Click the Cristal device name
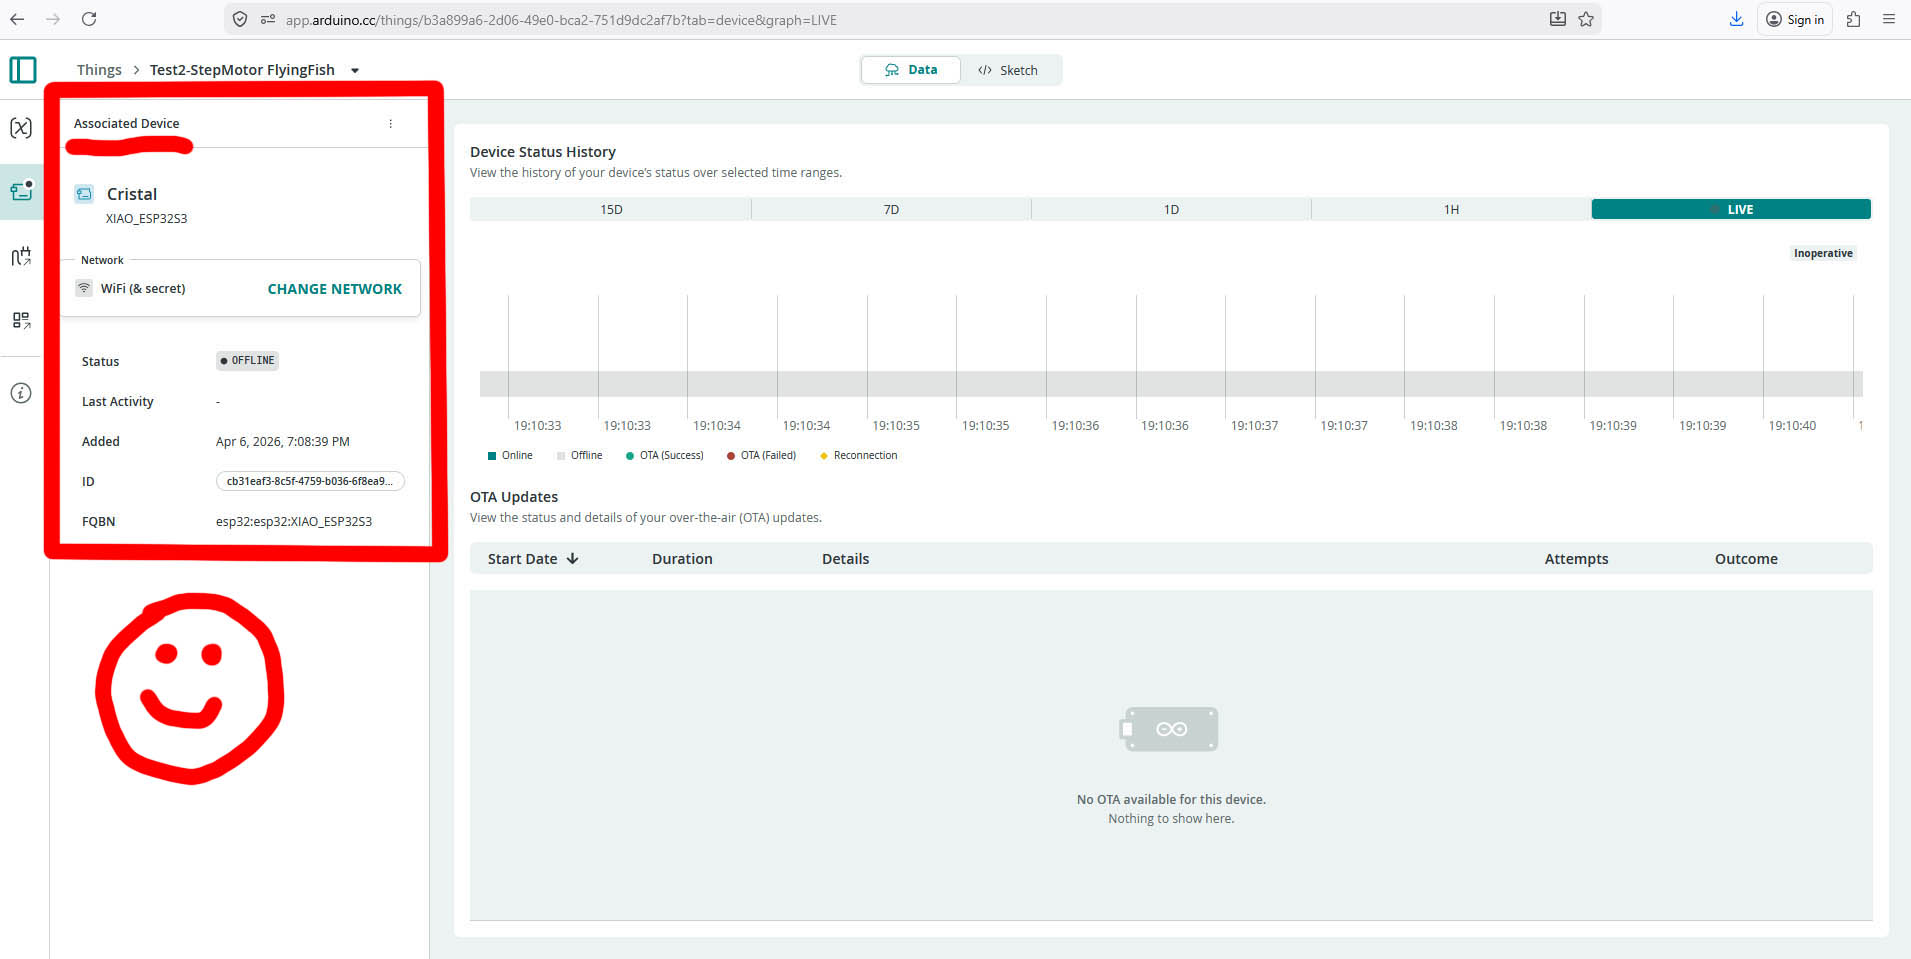The height and width of the screenshot is (959, 1911). (132, 194)
